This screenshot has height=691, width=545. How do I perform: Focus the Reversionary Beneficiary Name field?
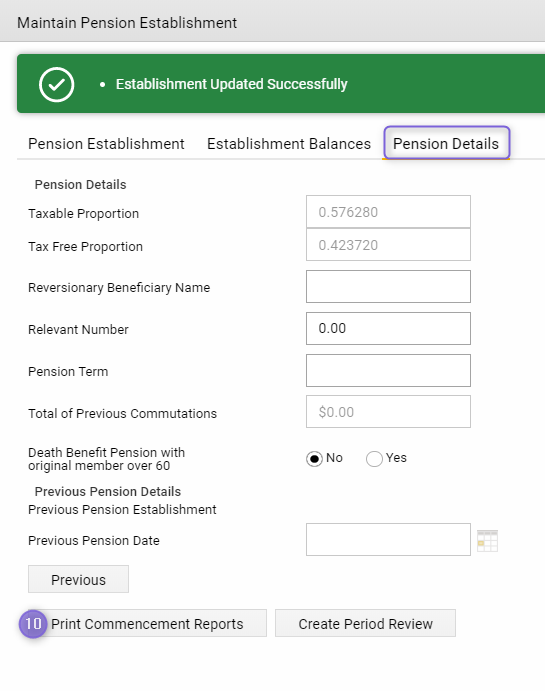388,286
